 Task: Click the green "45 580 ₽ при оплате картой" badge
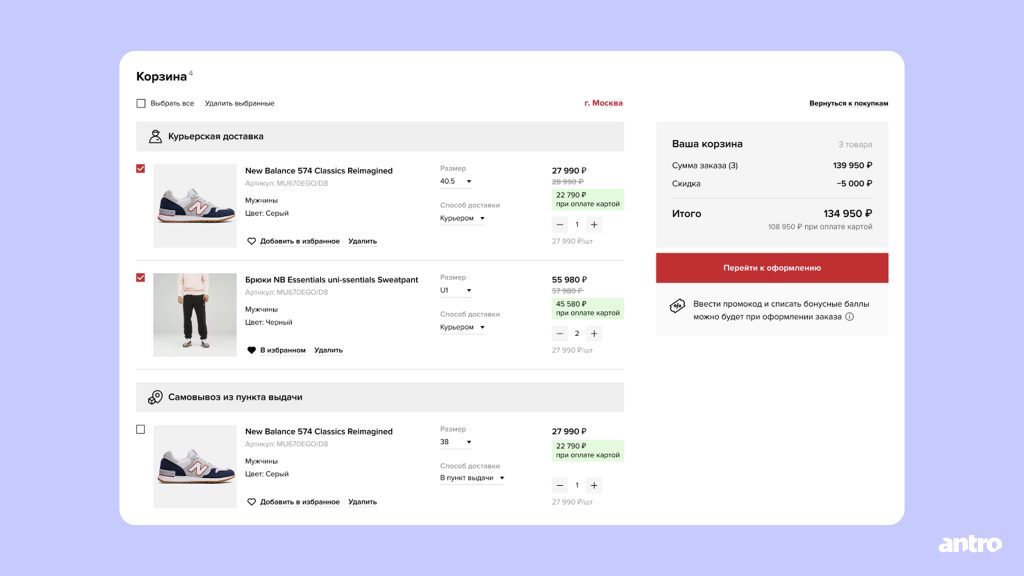588,308
